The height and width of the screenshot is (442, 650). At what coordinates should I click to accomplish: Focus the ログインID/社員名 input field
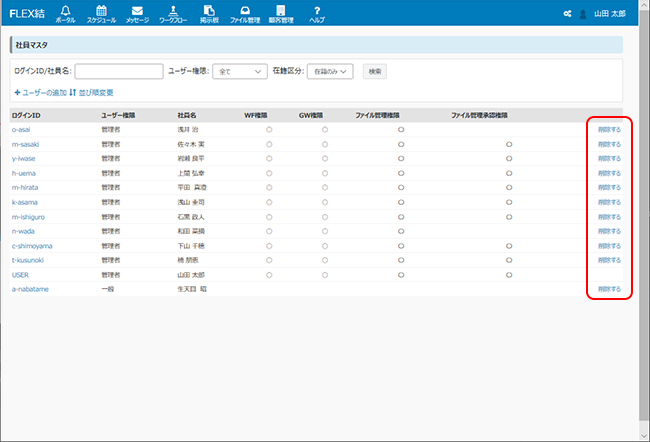point(119,71)
